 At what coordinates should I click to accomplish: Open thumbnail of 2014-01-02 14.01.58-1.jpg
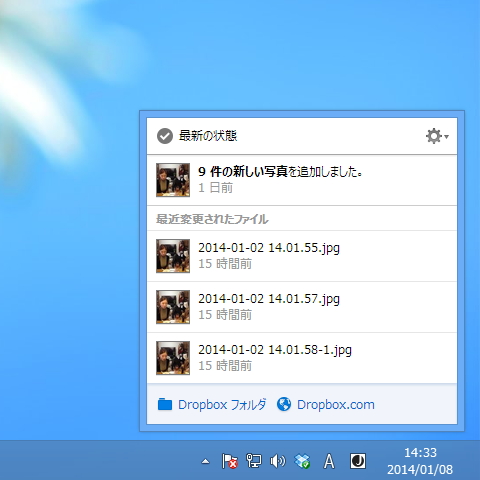173,358
